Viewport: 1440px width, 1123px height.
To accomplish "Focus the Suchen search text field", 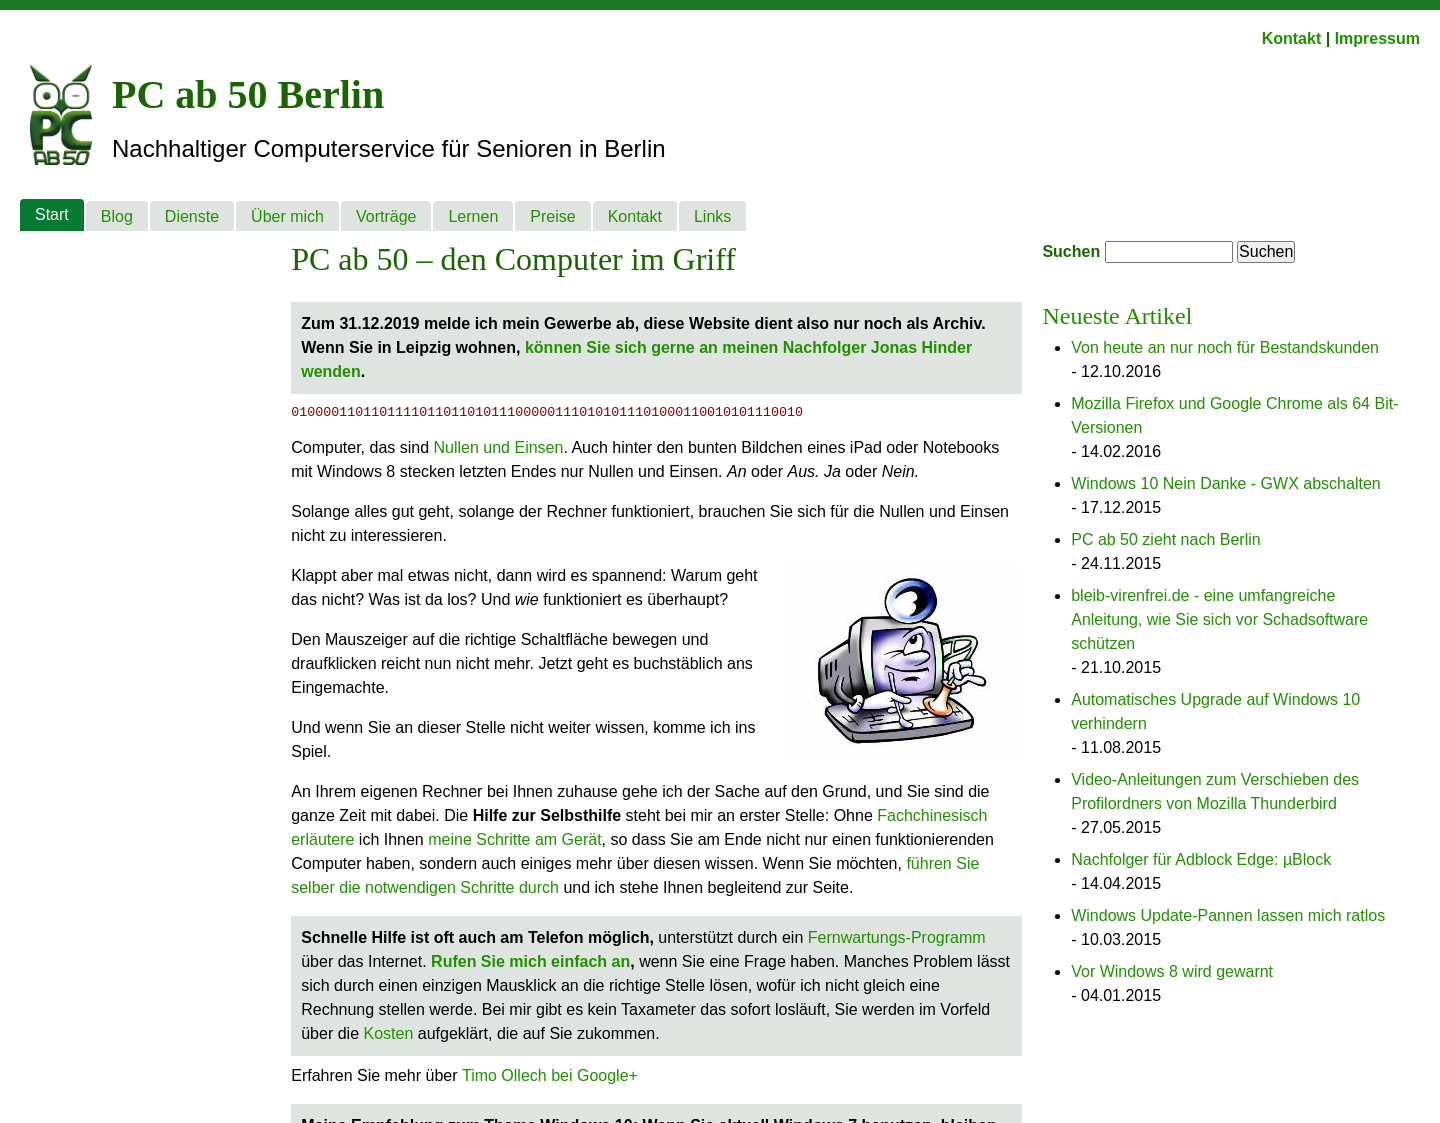I will (1169, 252).
